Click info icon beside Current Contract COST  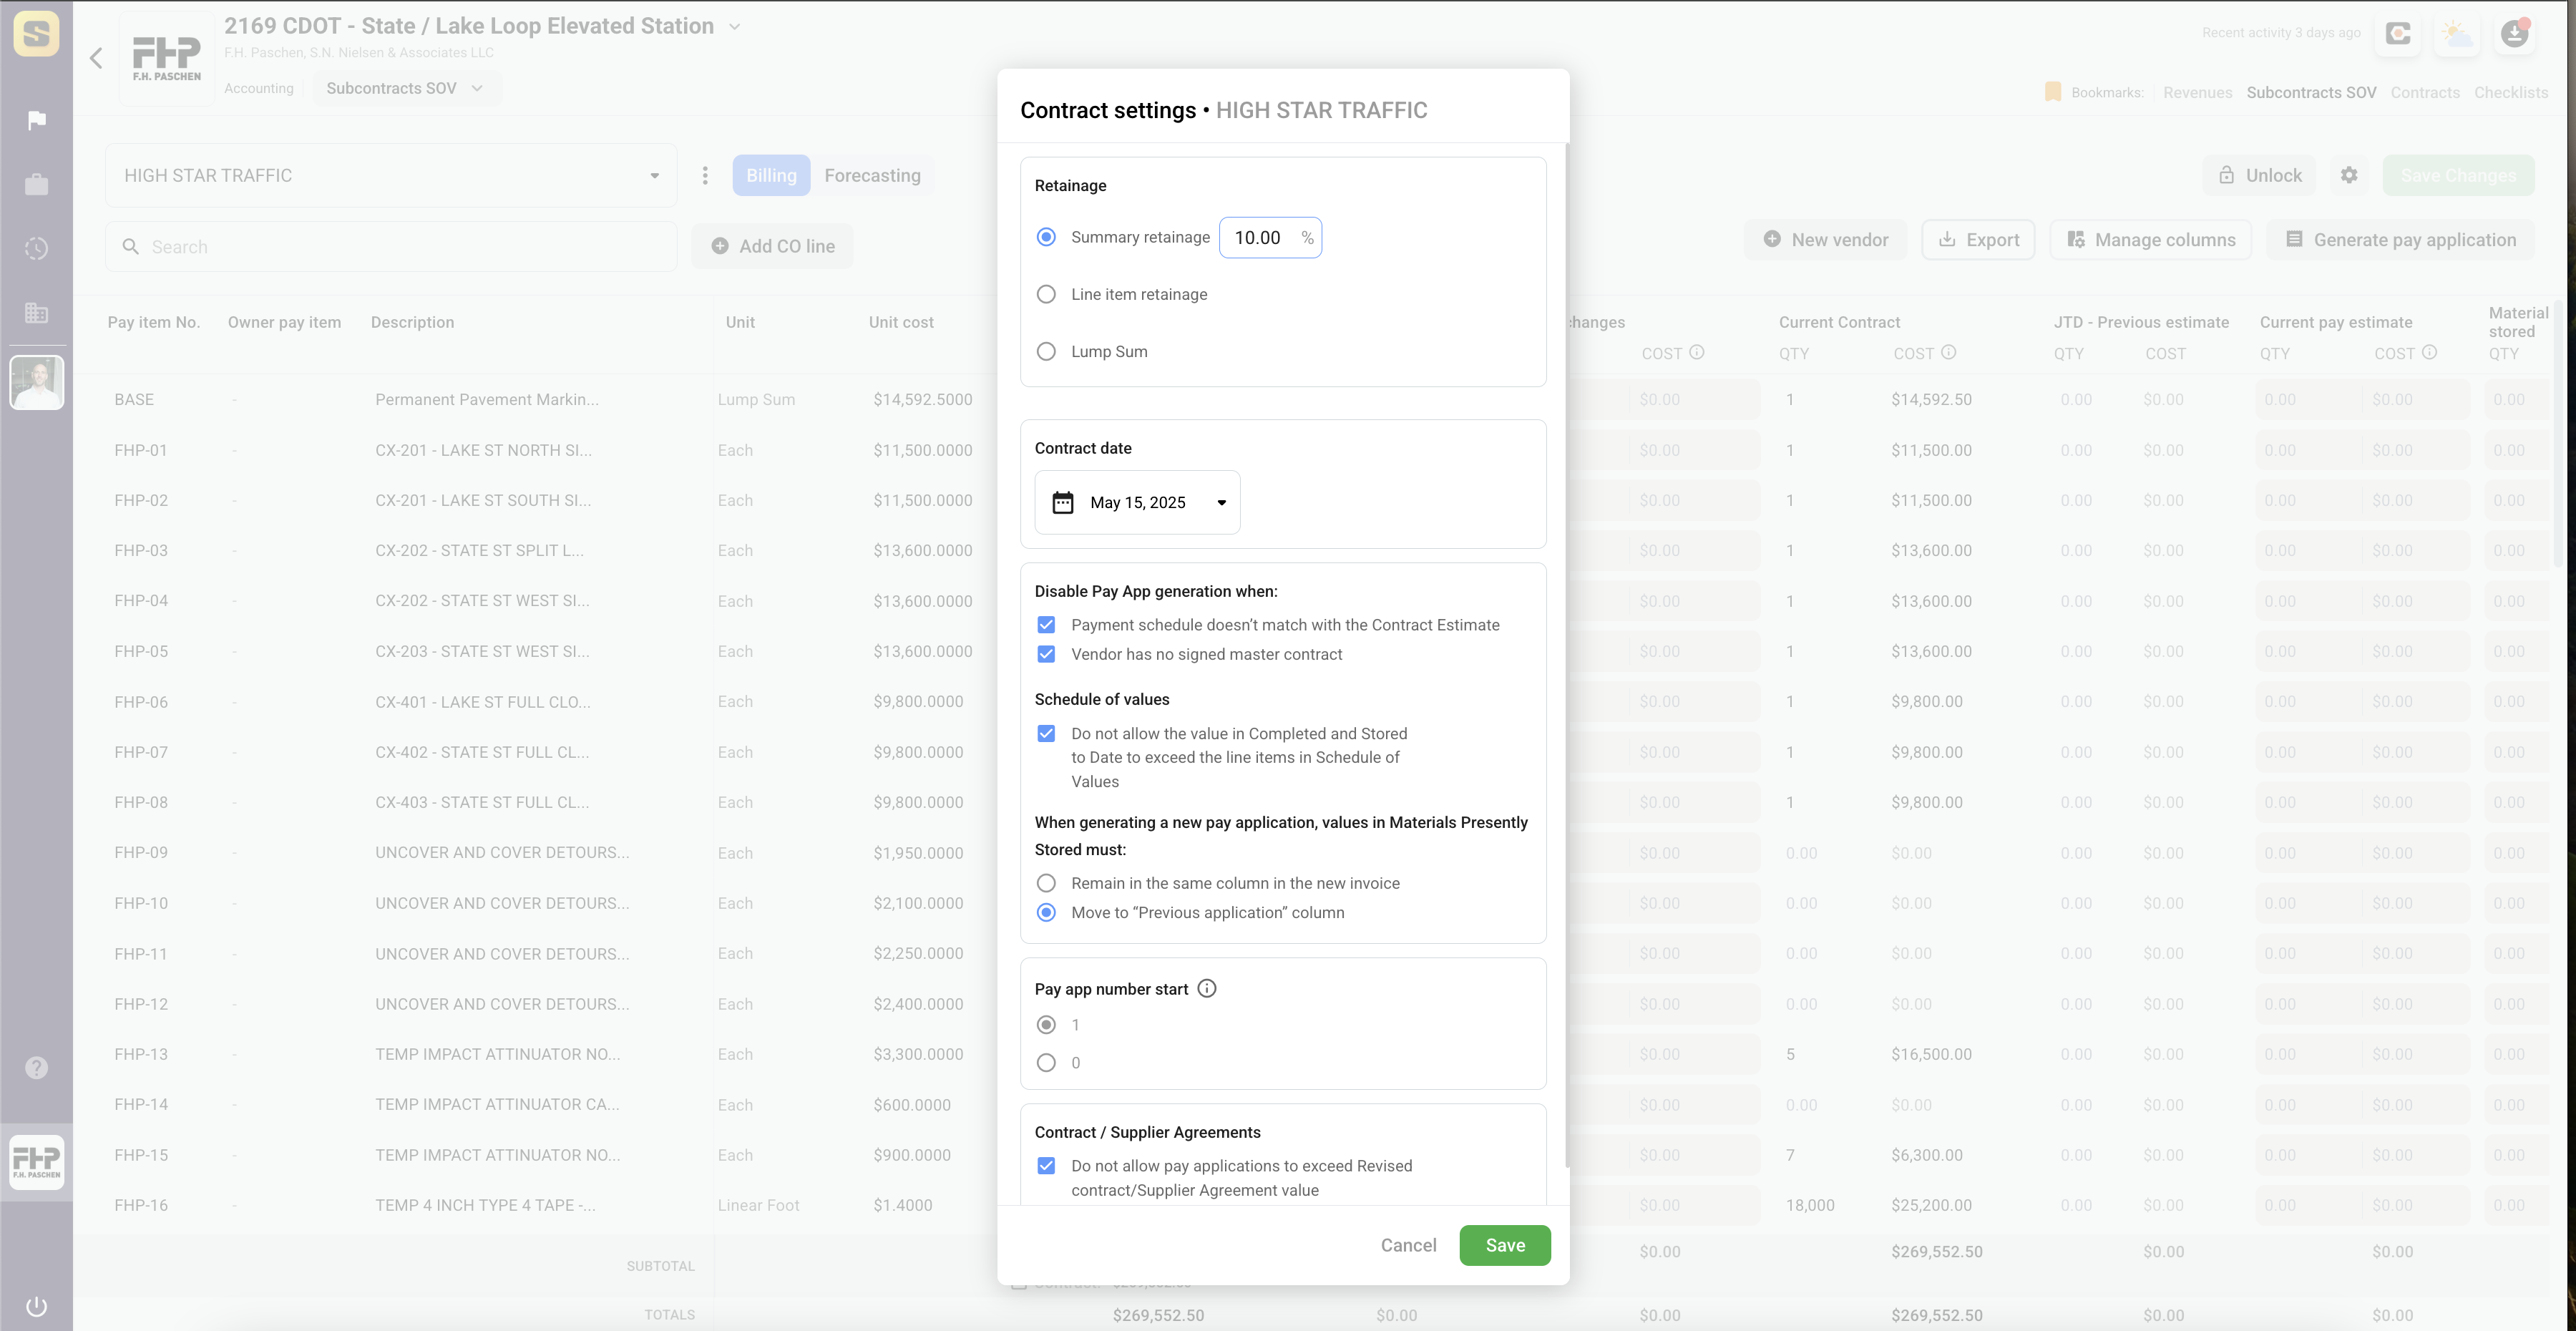point(1949,352)
